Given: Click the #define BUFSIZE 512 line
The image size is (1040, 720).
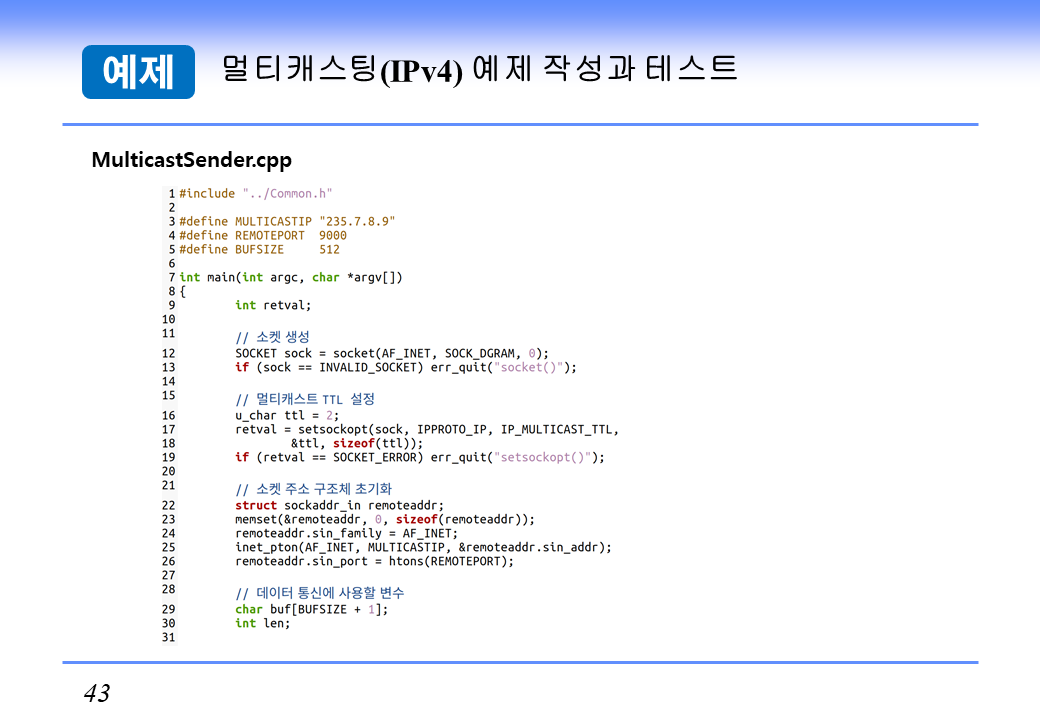Looking at the screenshot, I should pyautogui.click(x=259, y=249).
